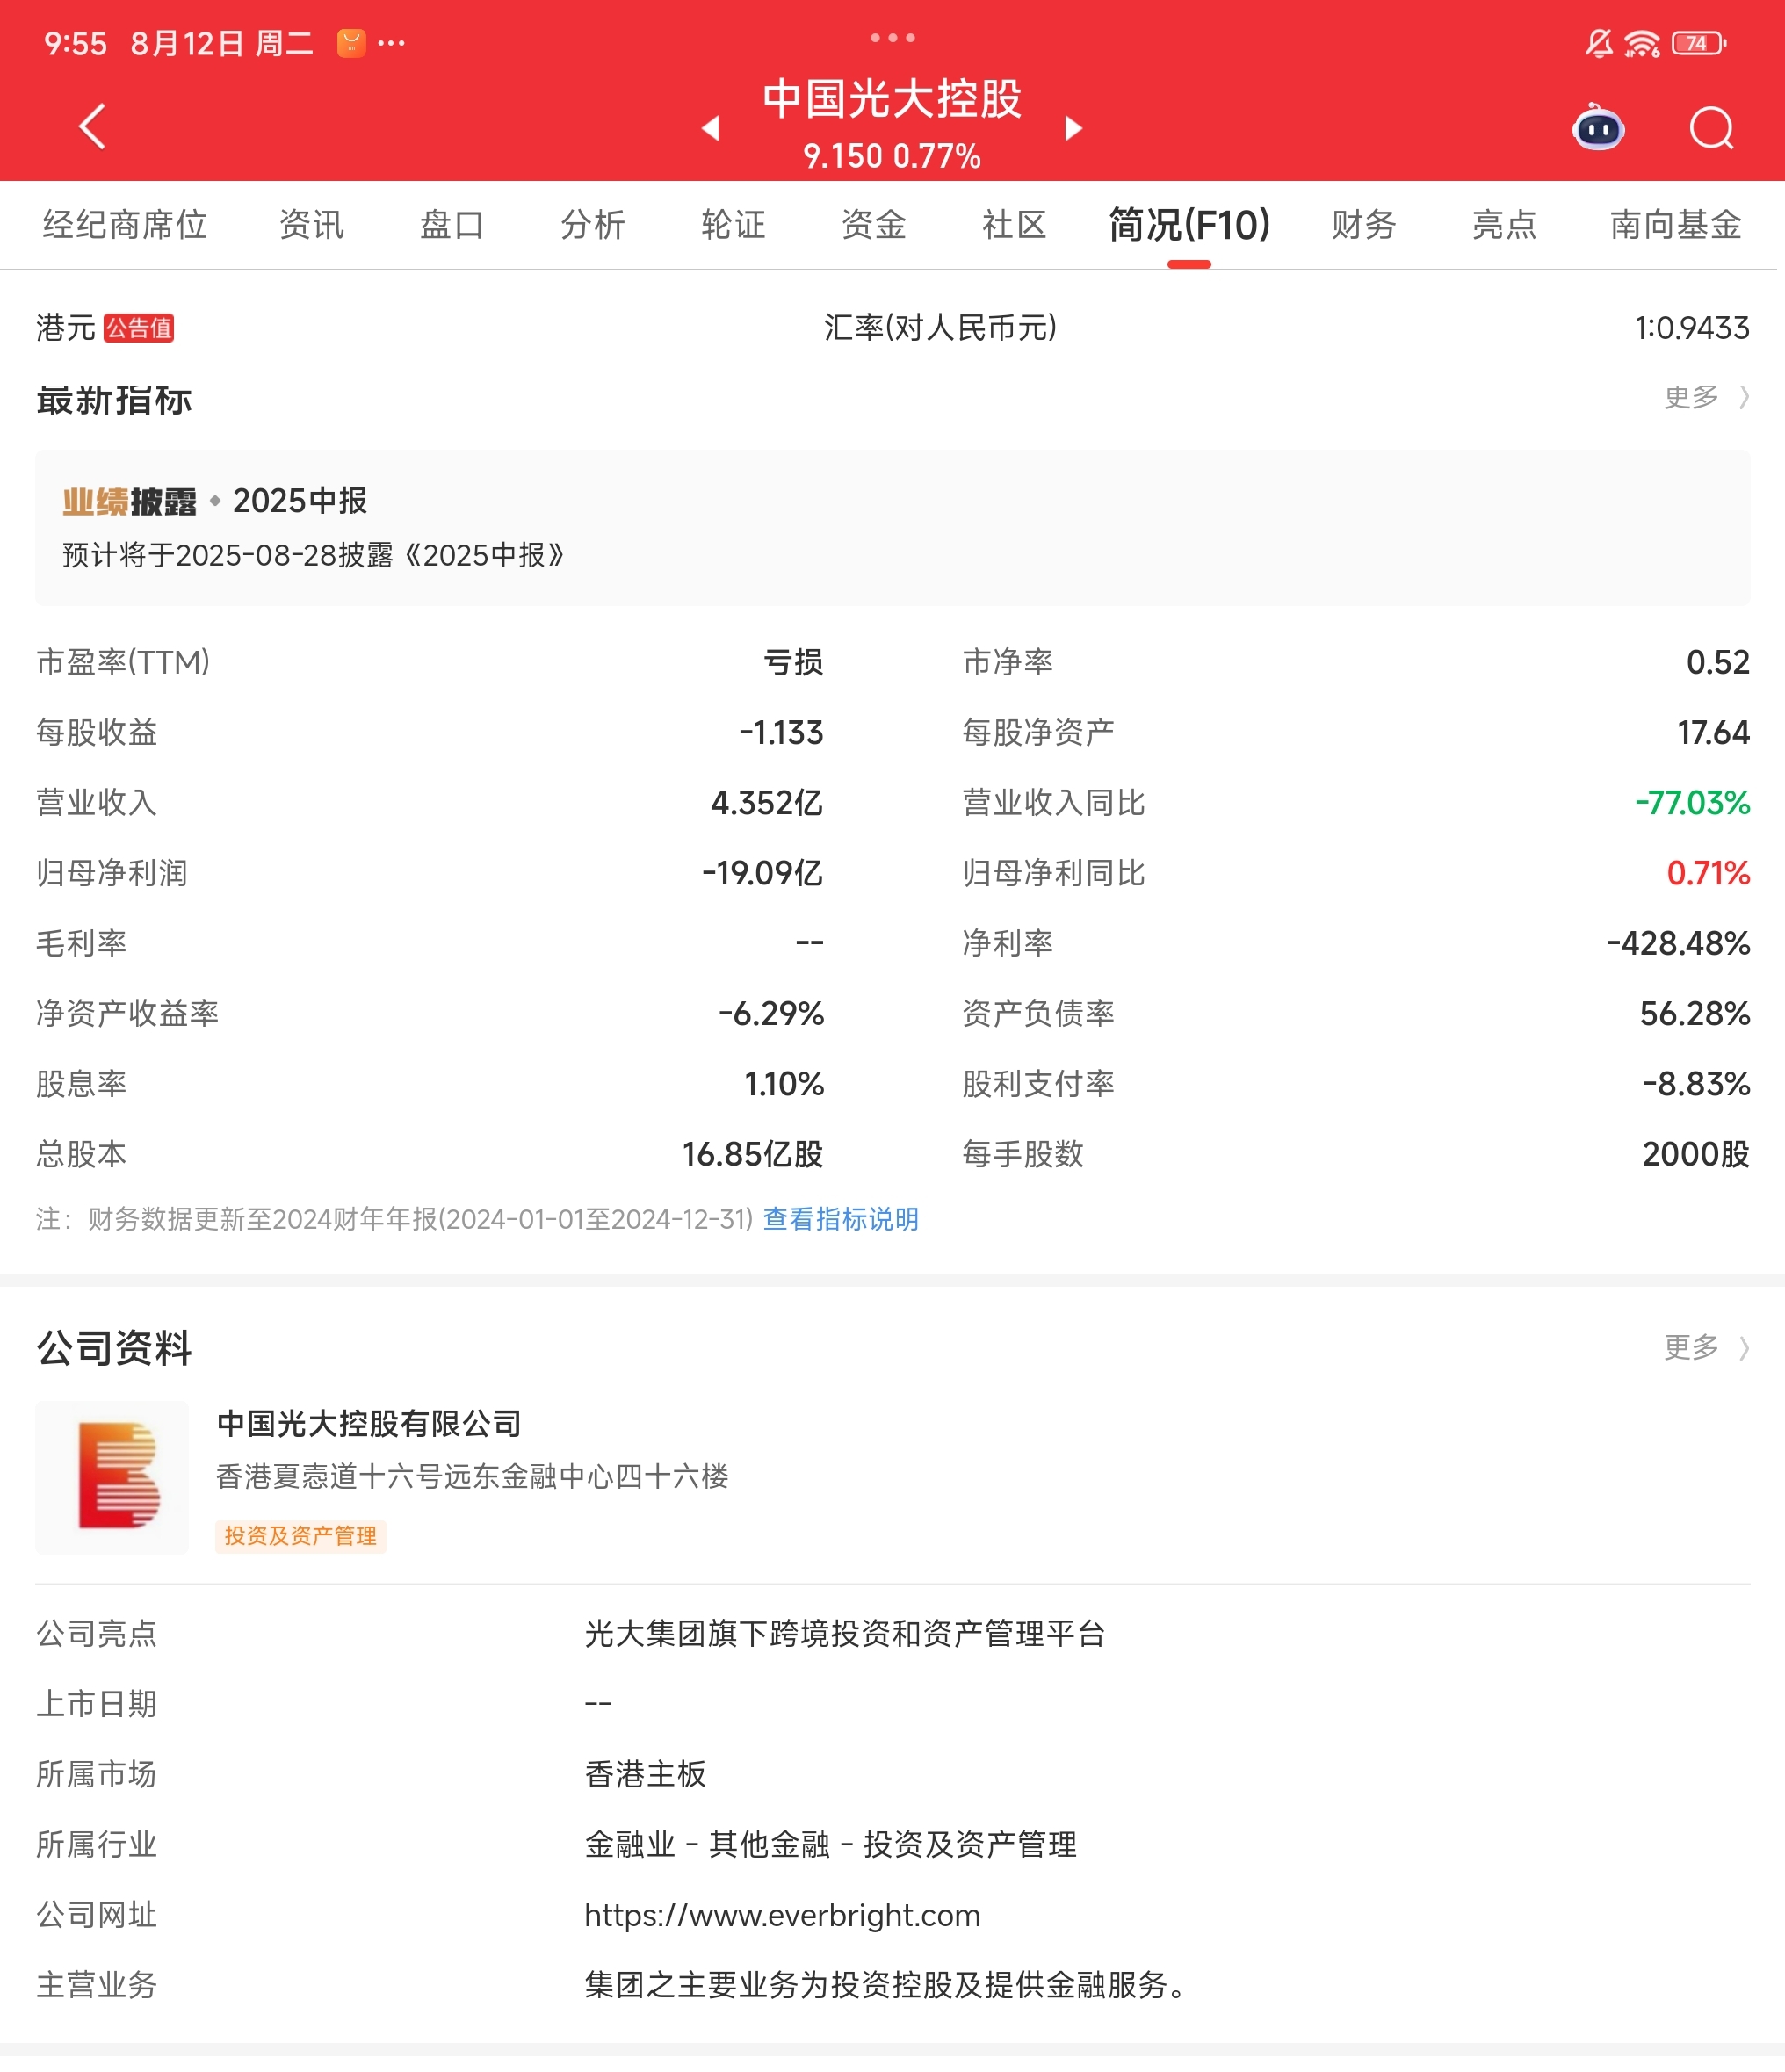Open the 社区 tab

pos(1014,225)
